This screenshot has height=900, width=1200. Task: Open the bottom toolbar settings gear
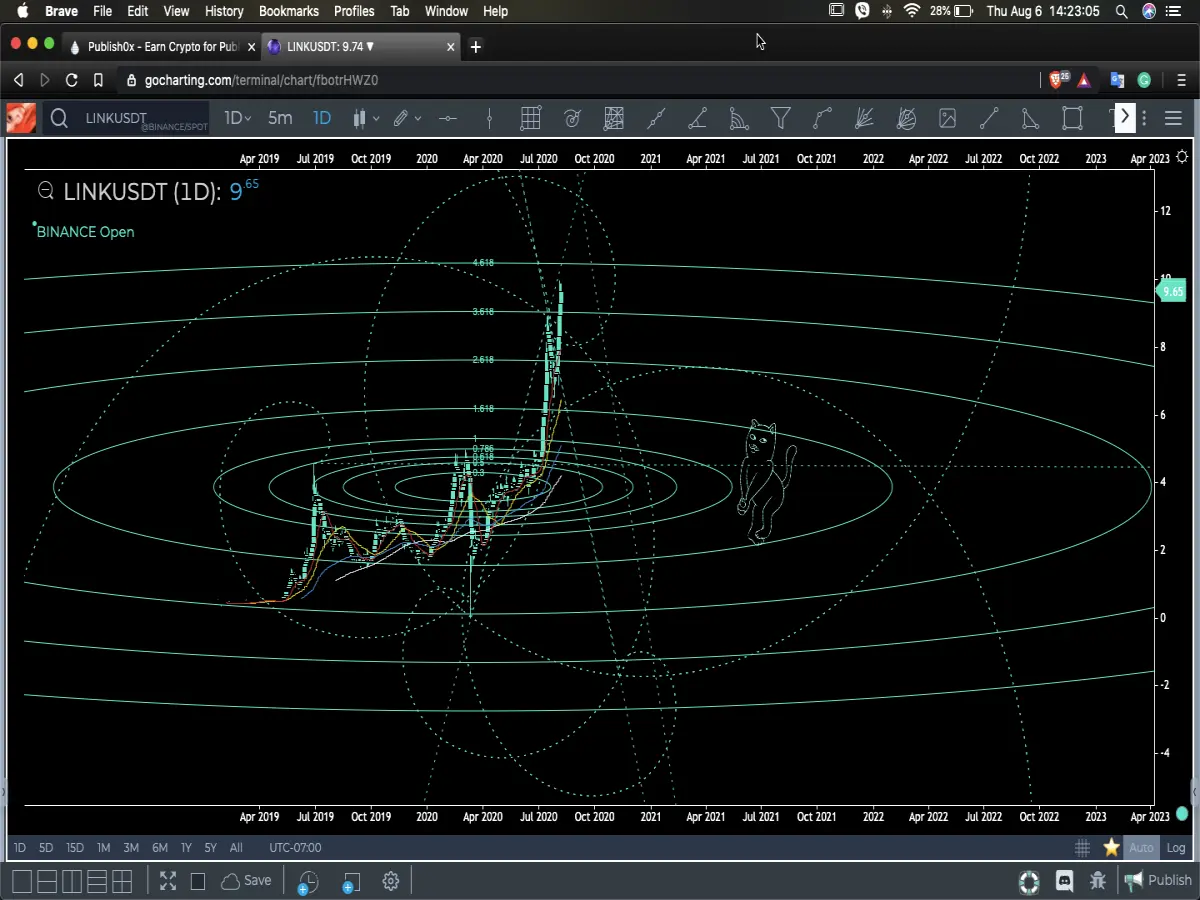(x=391, y=881)
